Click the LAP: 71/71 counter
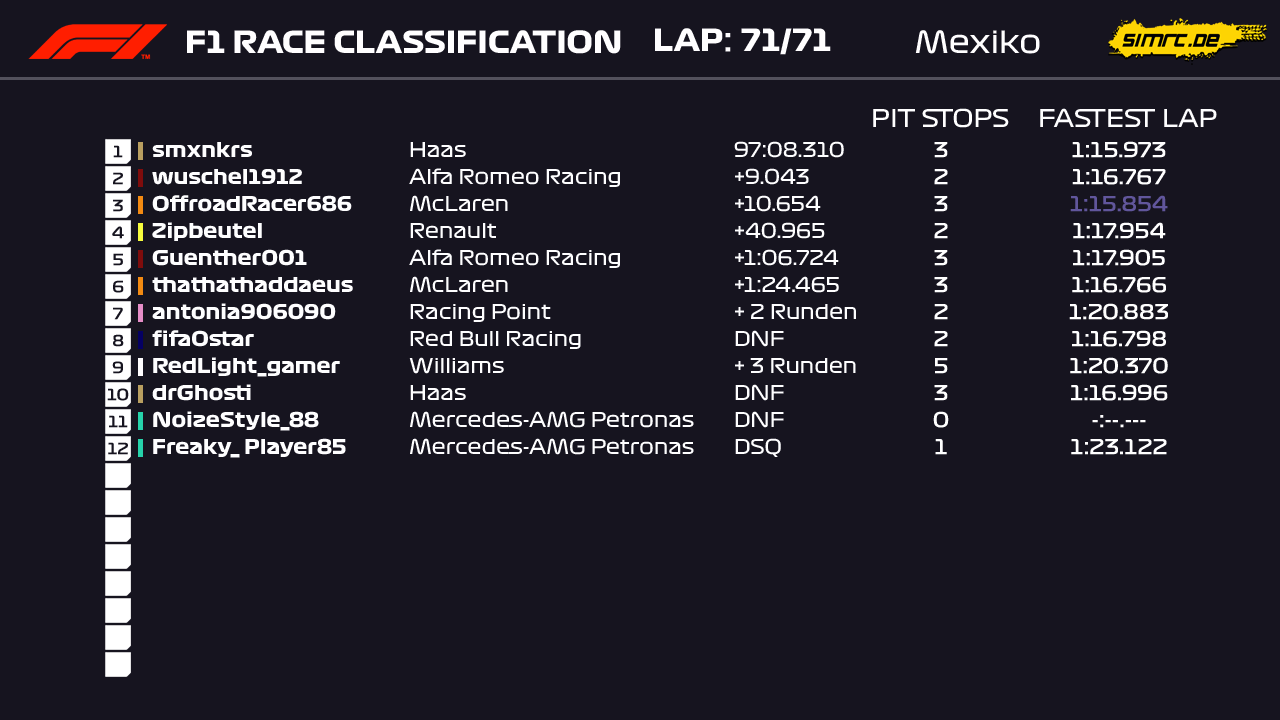This screenshot has height=720, width=1280. (x=741, y=41)
